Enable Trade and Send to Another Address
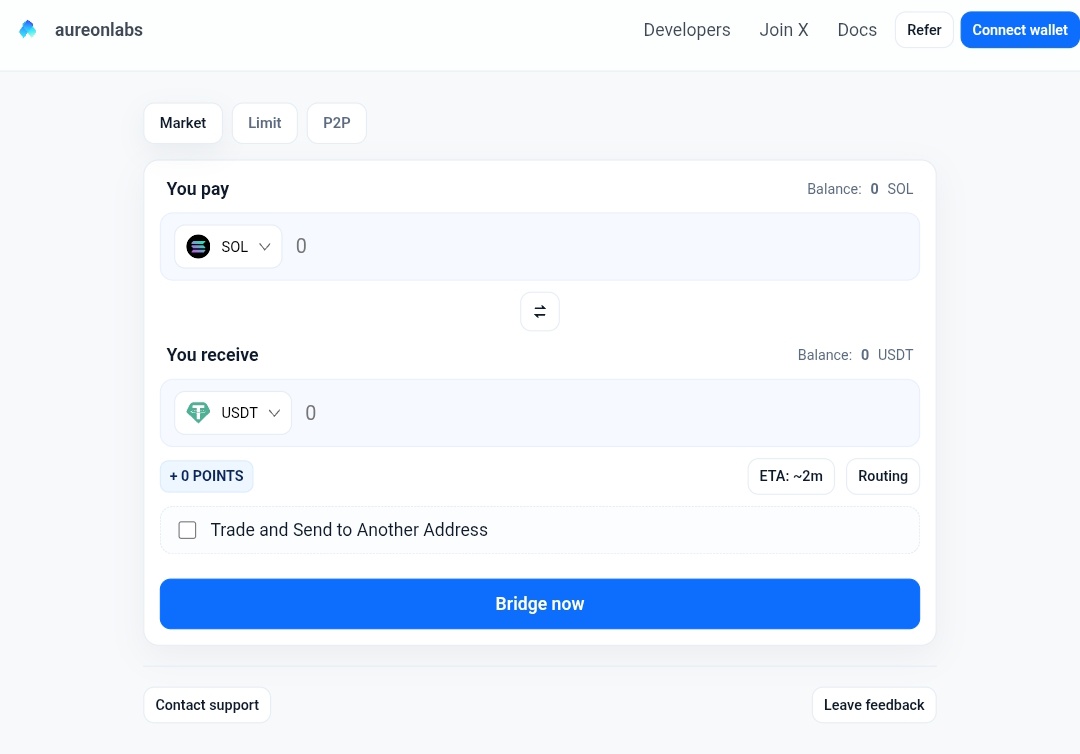1080x754 pixels. pyautogui.click(x=187, y=530)
